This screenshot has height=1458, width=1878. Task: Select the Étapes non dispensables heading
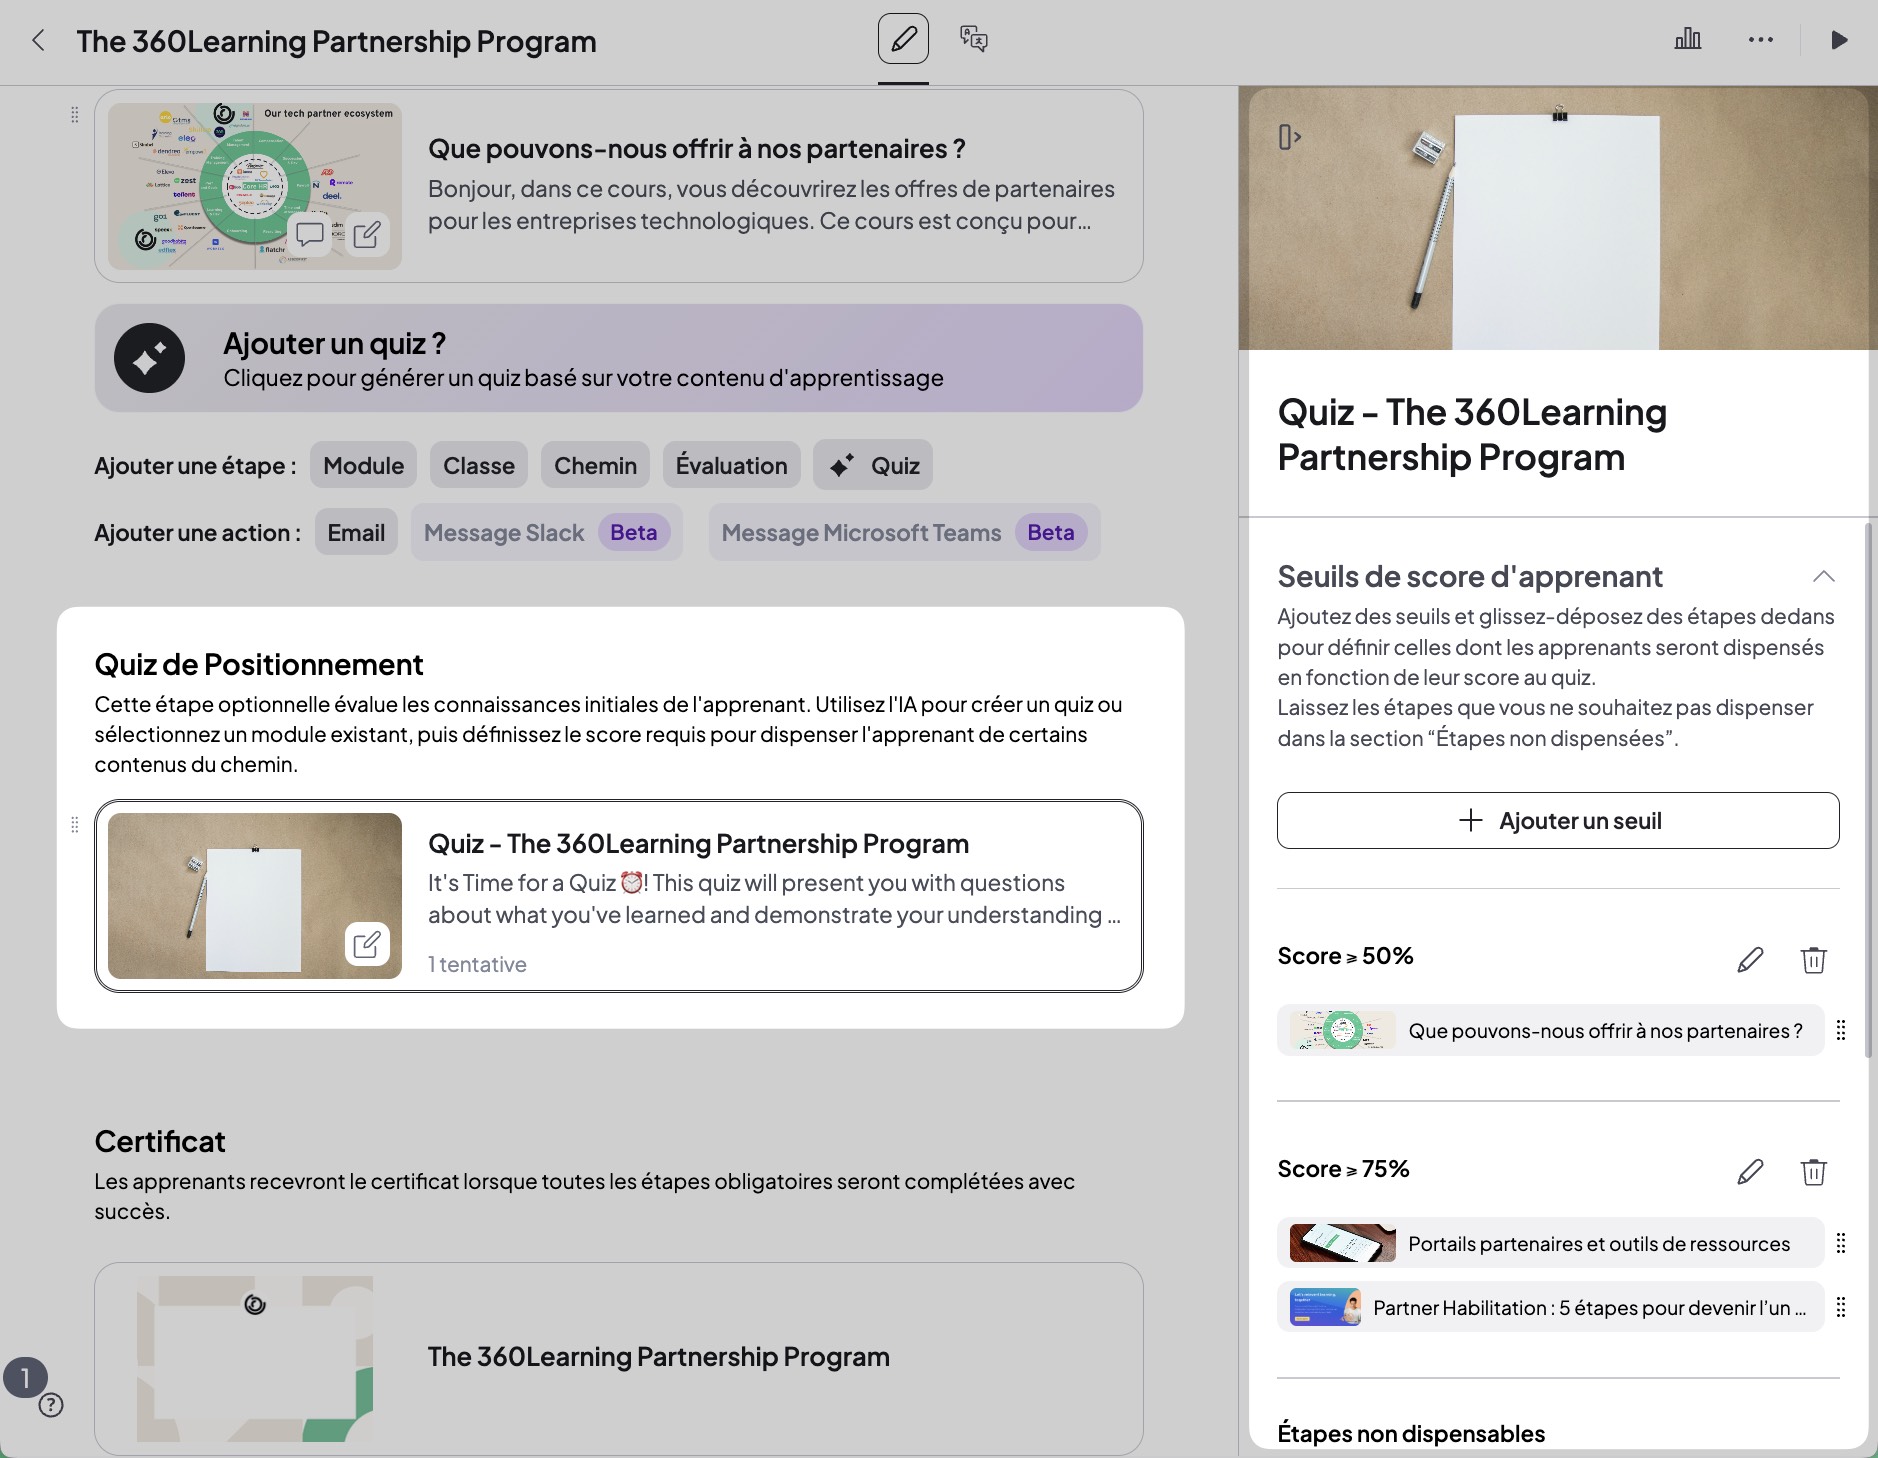click(x=1411, y=1434)
